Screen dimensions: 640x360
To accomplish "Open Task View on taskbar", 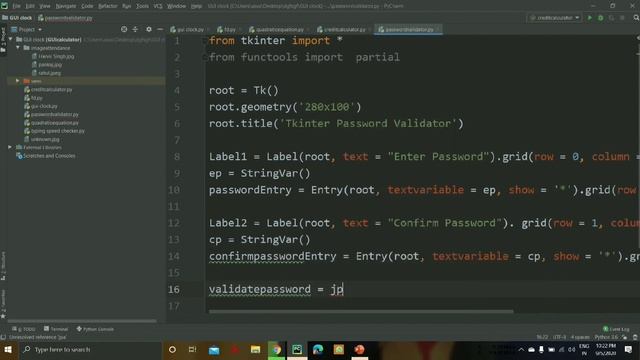I will click(193, 350).
